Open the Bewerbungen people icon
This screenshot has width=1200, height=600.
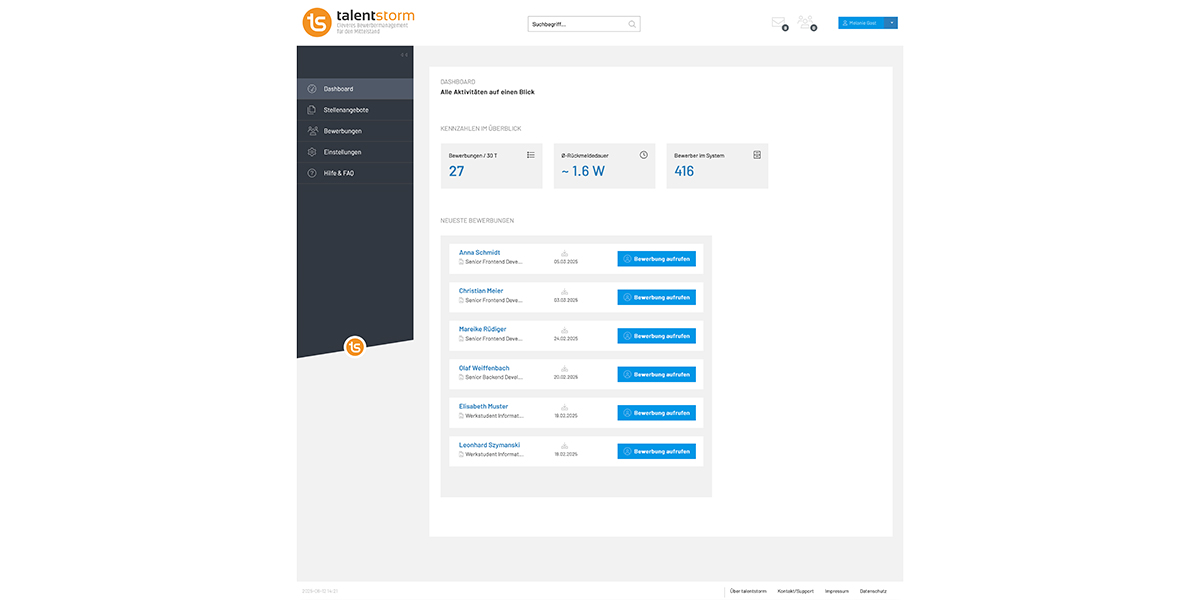(x=311, y=130)
